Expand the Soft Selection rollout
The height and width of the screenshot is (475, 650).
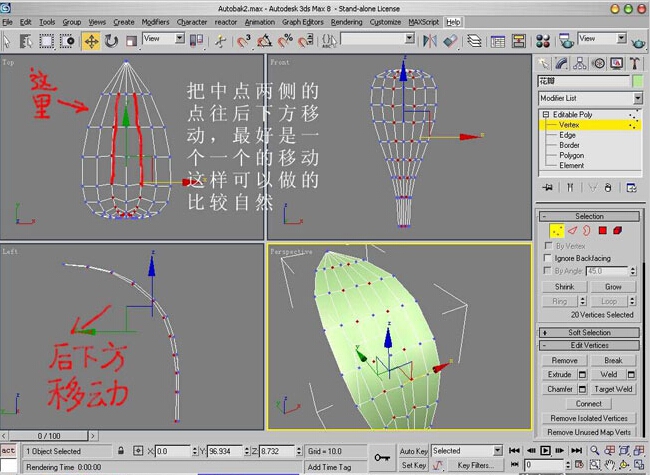pyautogui.click(x=589, y=332)
